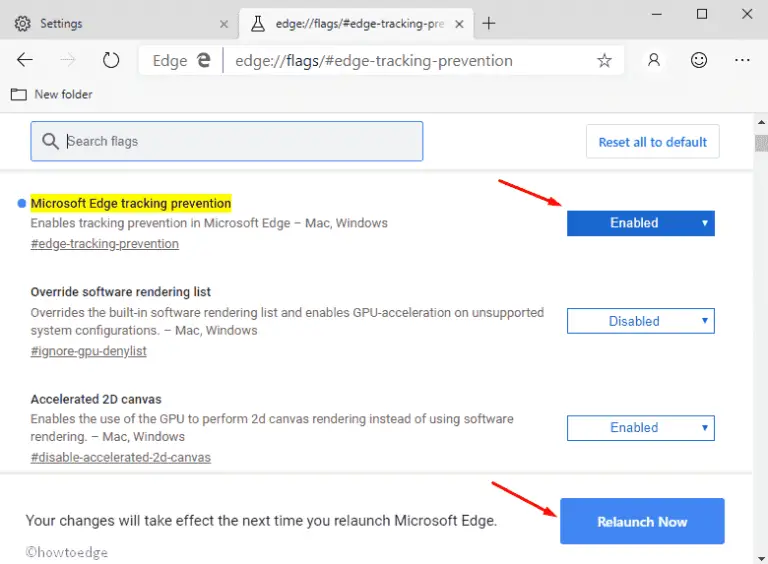768x564 pixels.
Task: Focus the Search flags field
Action: [227, 141]
